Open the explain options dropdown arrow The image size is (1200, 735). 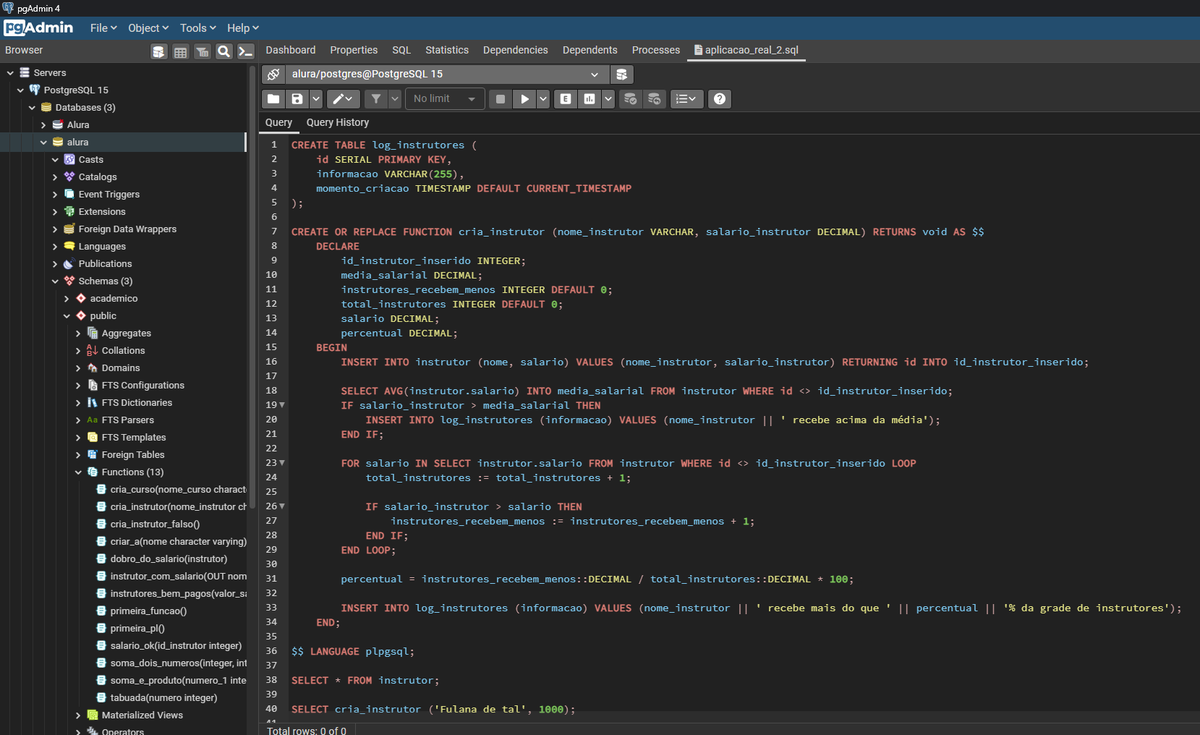(x=607, y=99)
